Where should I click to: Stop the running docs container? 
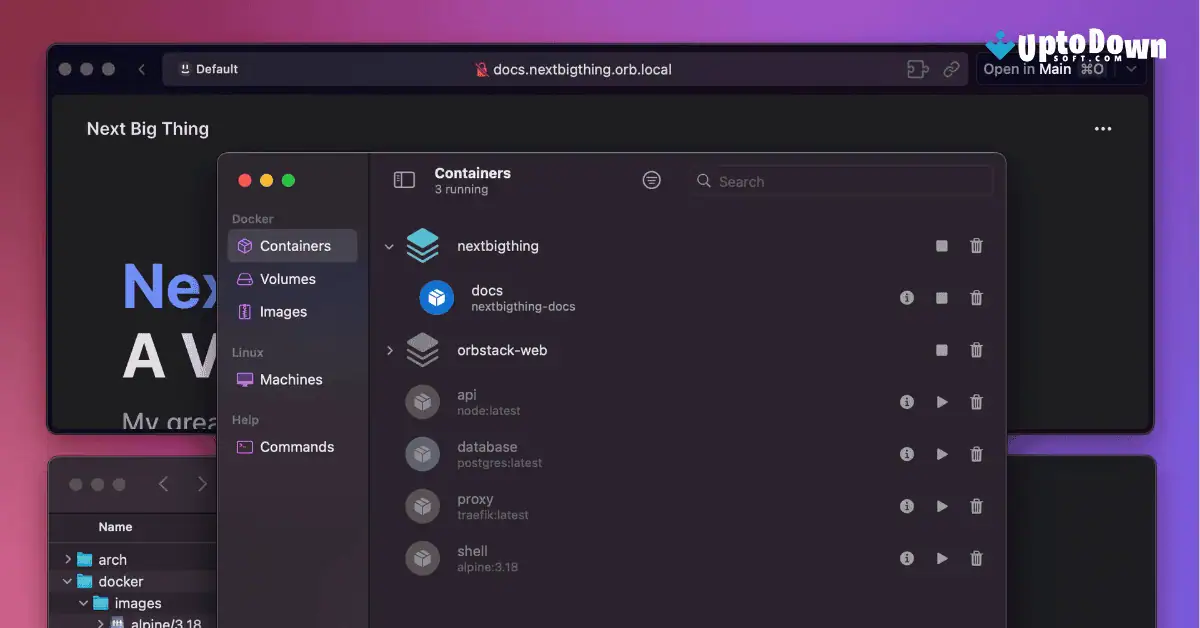coord(941,297)
